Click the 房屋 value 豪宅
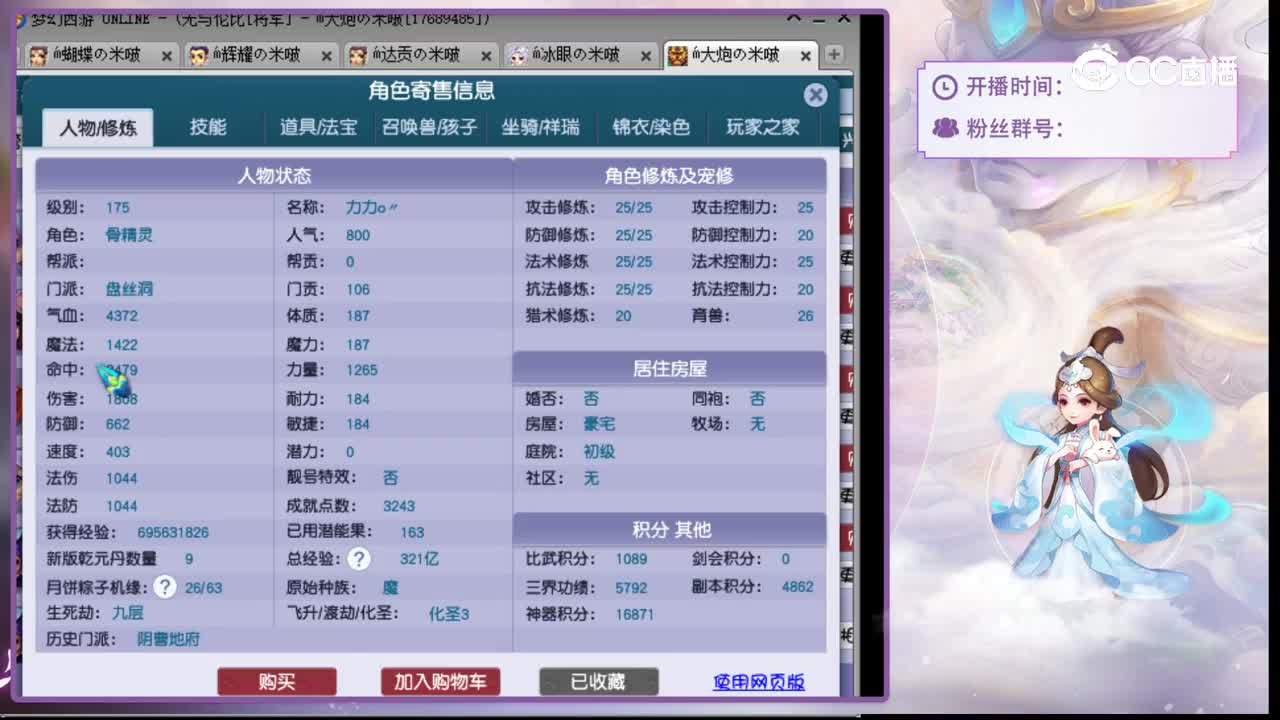Screen dimensions: 1280x720 [599, 425]
